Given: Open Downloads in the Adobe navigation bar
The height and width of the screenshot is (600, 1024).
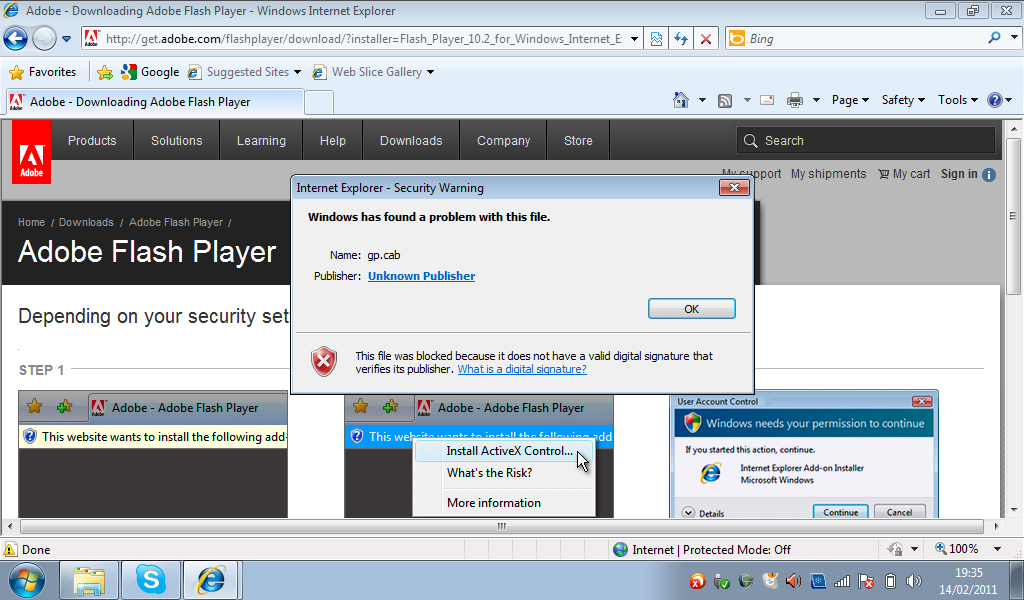Looking at the screenshot, I should [411, 140].
